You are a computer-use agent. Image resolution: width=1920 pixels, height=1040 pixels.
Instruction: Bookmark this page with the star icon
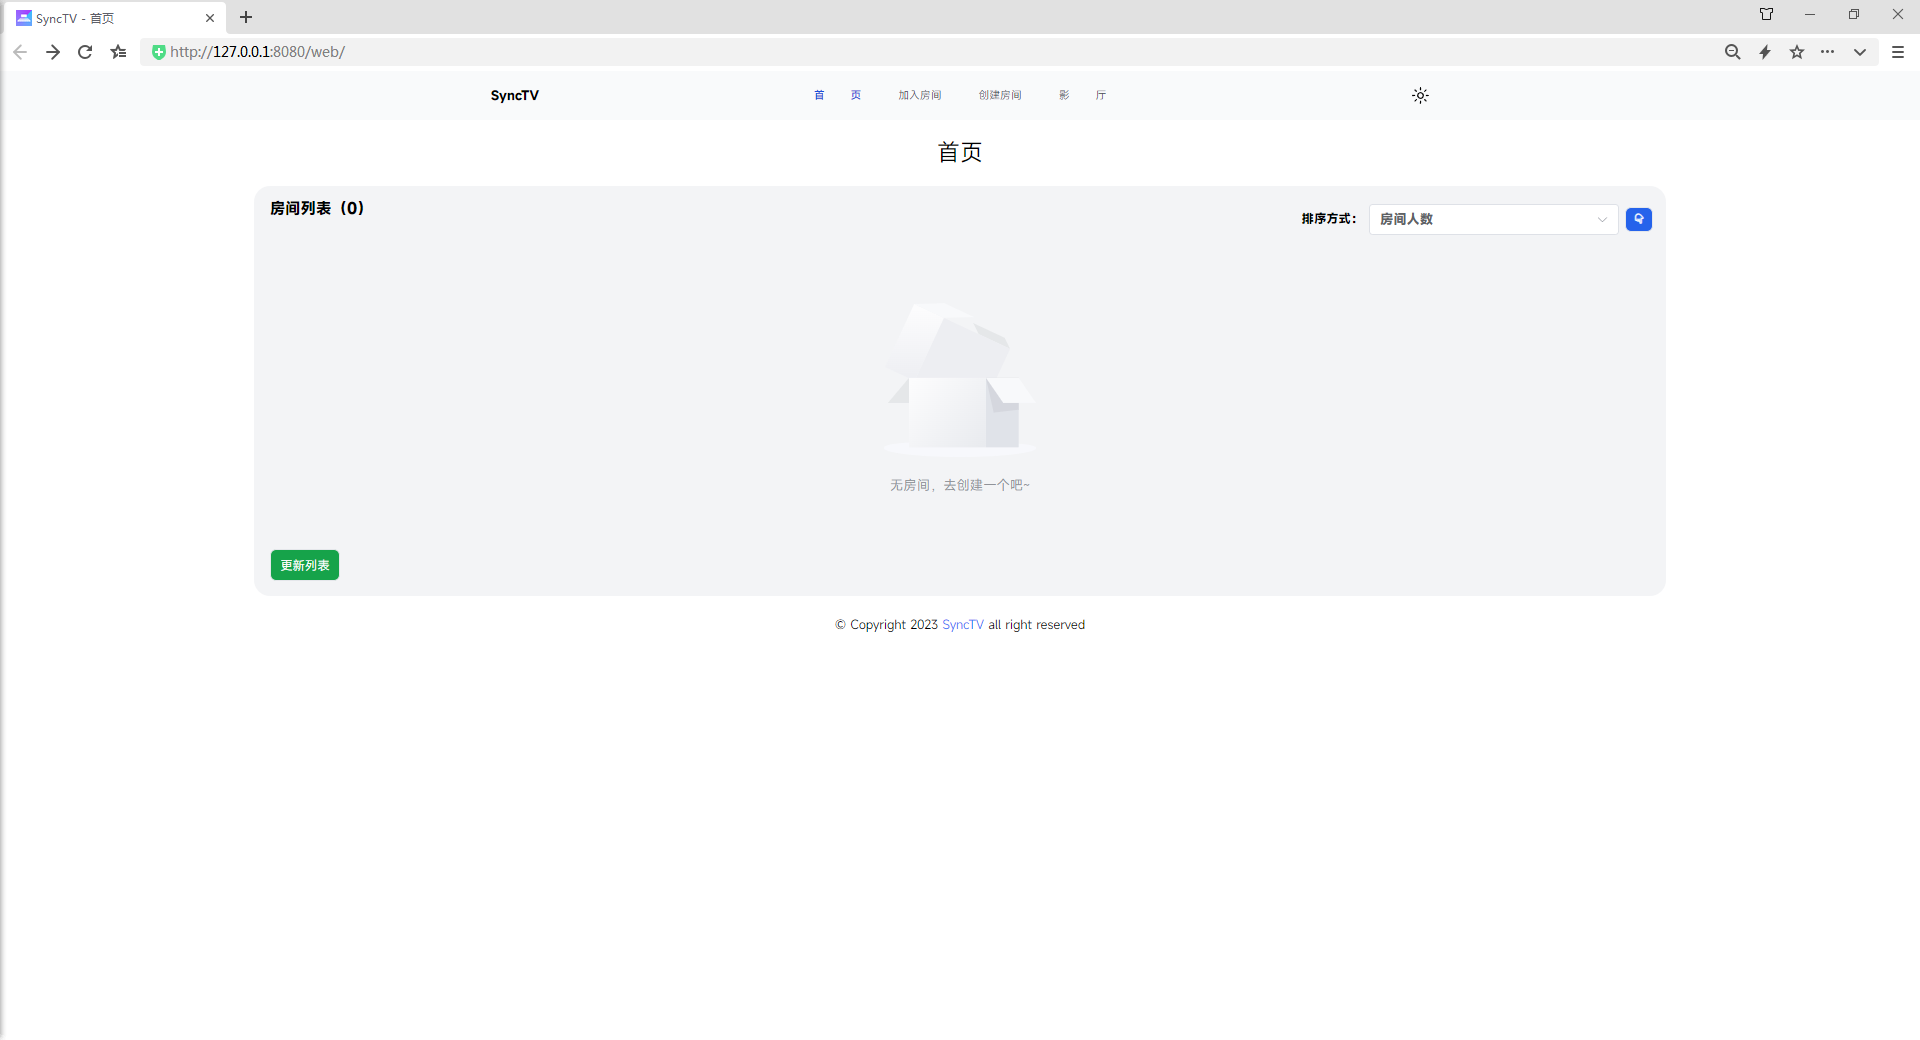point(1797,52)
